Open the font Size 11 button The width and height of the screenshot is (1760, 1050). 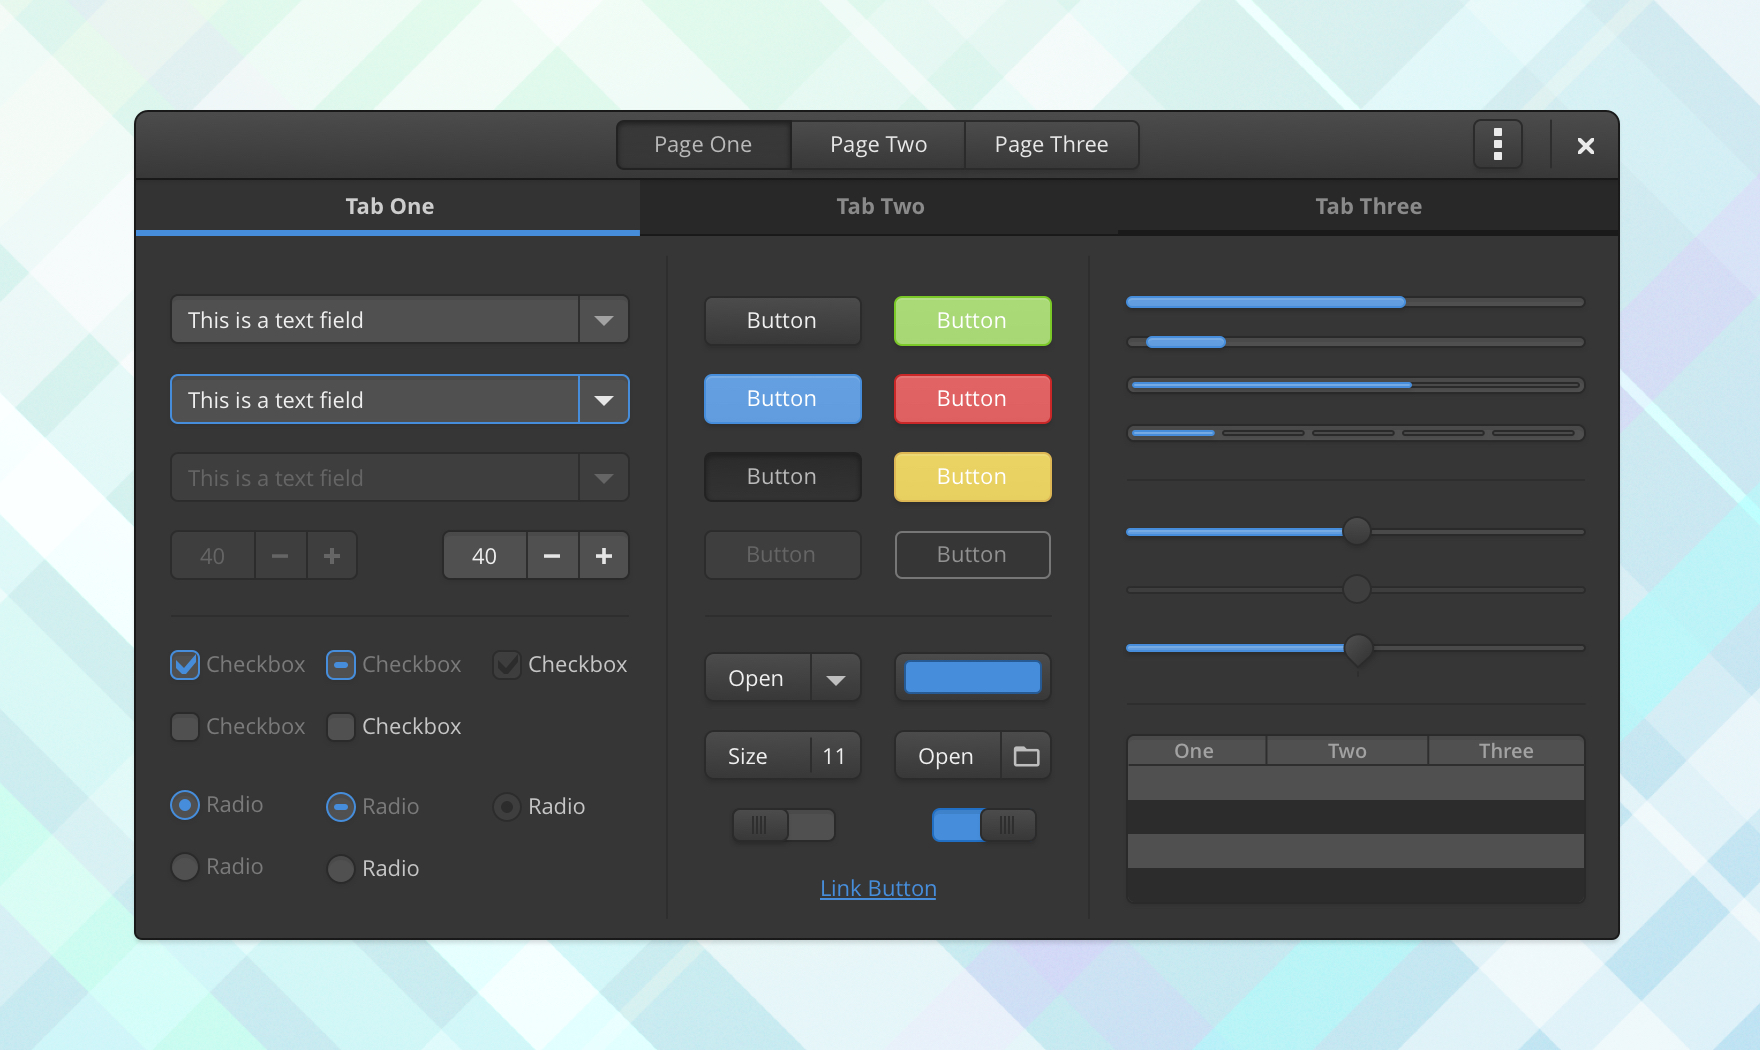pos(783,756)
